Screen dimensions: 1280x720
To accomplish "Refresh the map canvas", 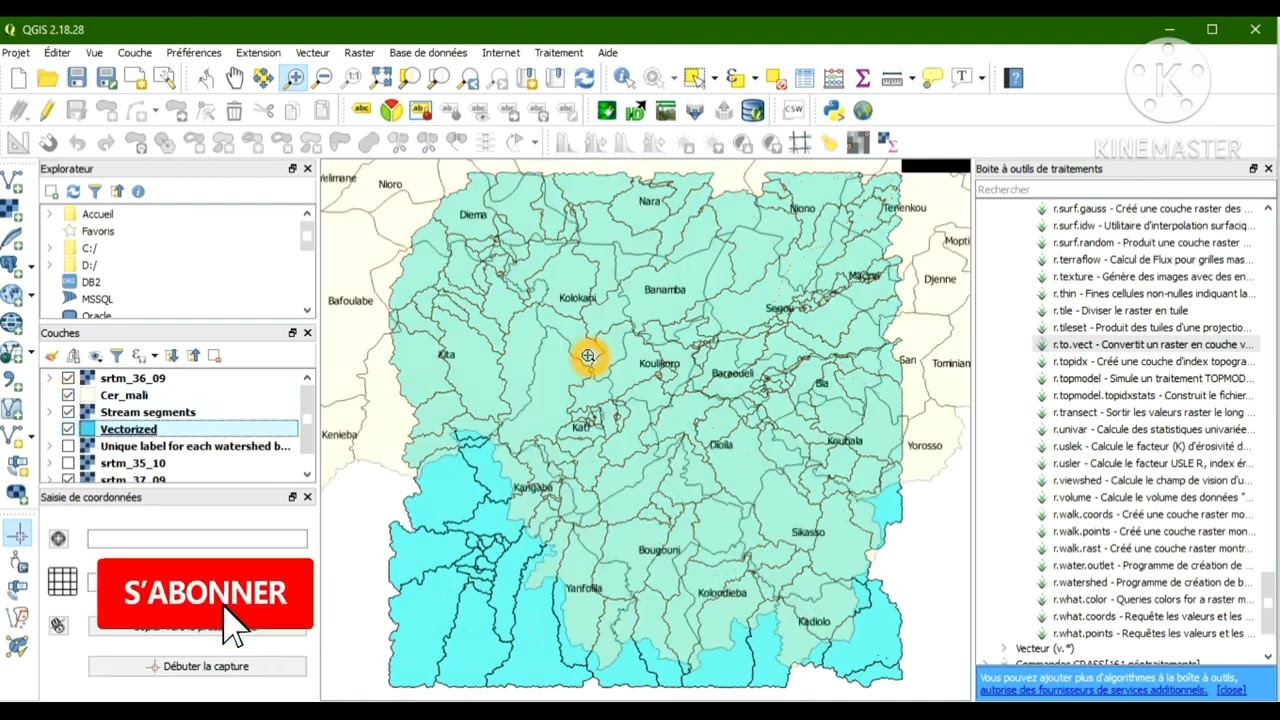I will [x=585, y=78].
